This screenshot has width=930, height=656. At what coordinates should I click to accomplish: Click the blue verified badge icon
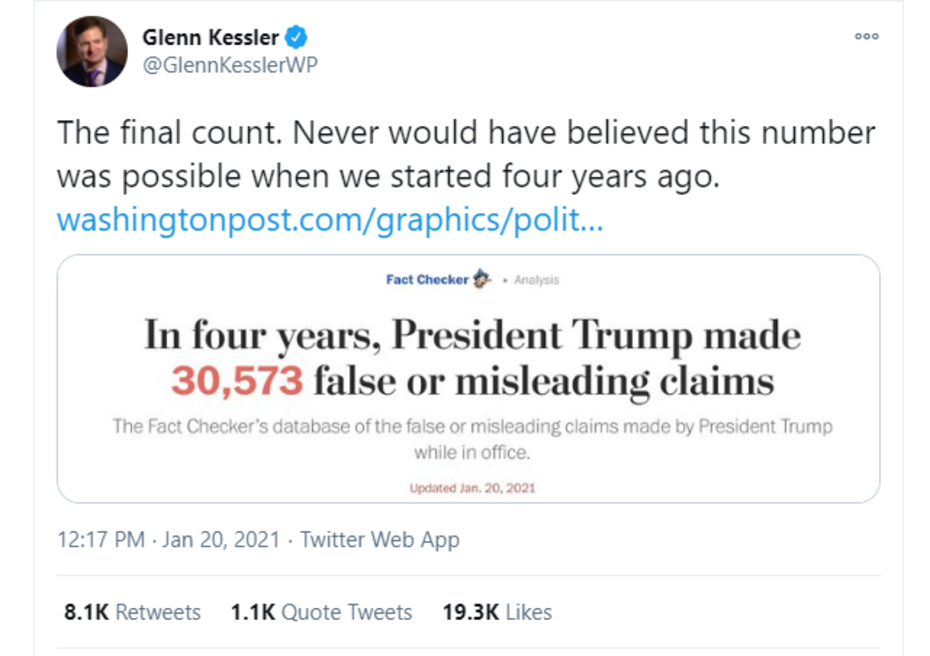(296, 38)
